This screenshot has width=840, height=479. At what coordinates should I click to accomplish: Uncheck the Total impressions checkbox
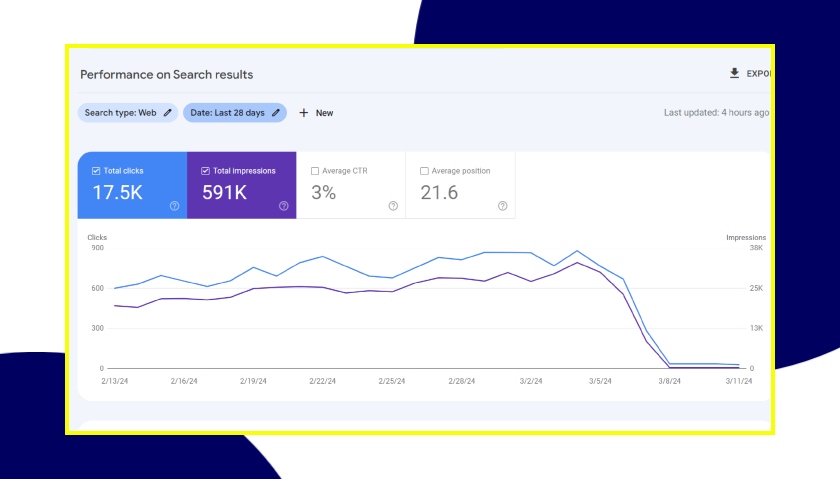(x=205, y=171)
